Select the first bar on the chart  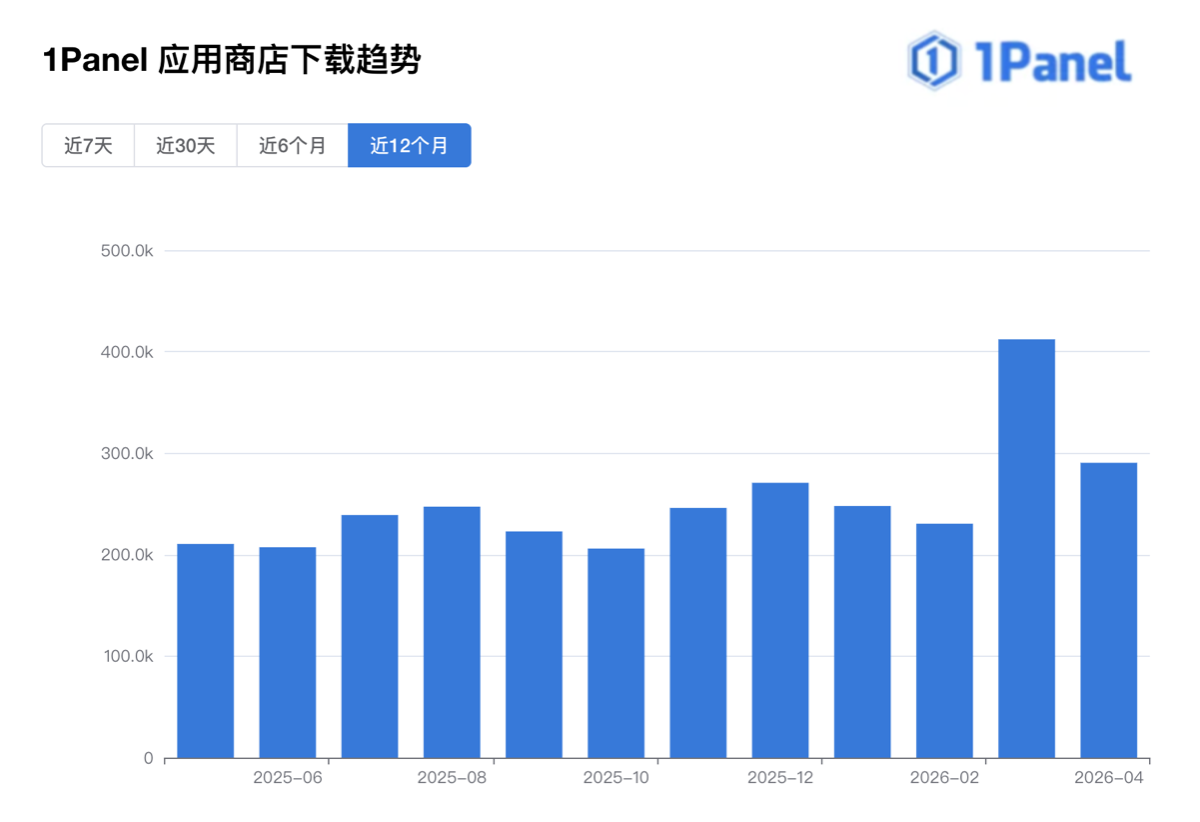[x=203, y=650]
